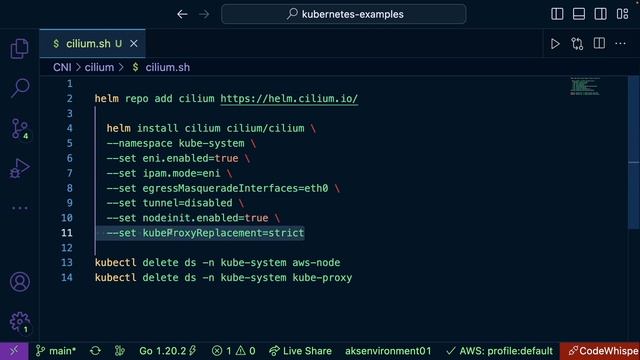
Task: Select CNI in the breadcrumb
Action: 62,67
